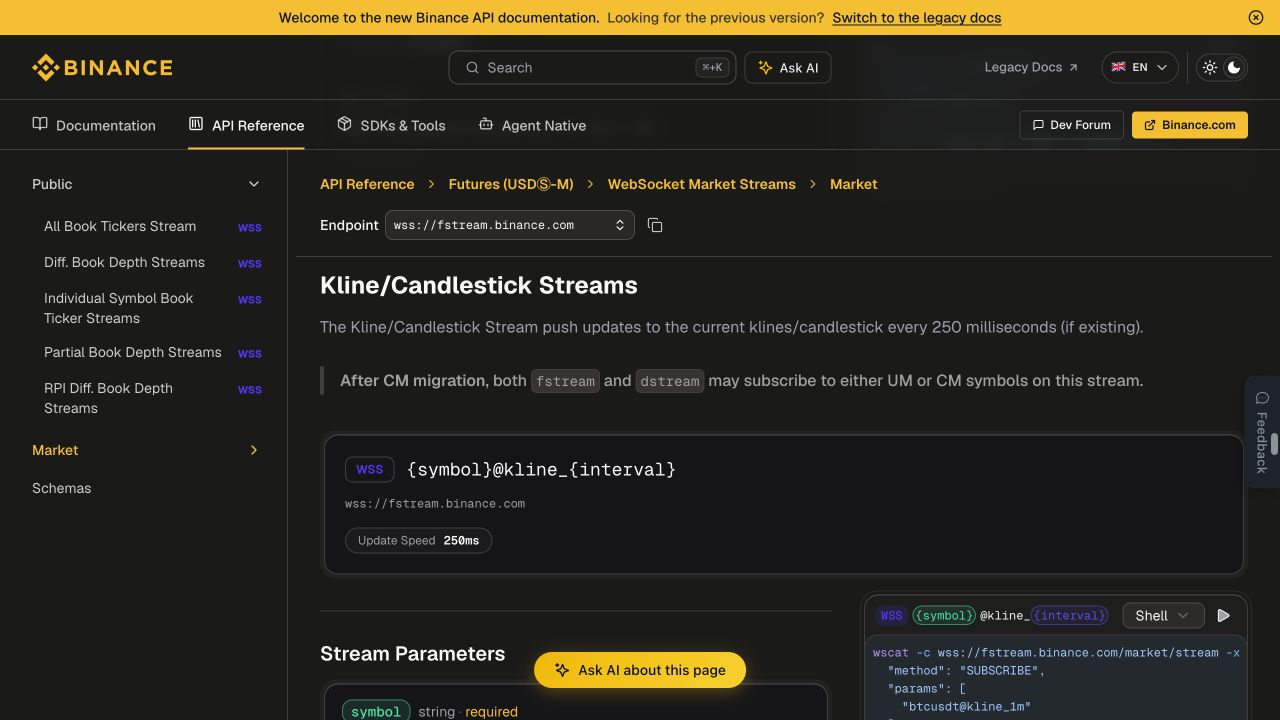Open Individual Symbol Book Ticker Streams
Viewport: 1280px width, 720px height.
click(x=153, y=308)
